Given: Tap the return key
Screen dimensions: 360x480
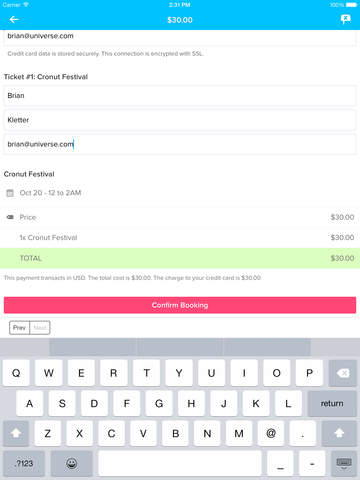Looking at the screenshot, I should (332, 403).
